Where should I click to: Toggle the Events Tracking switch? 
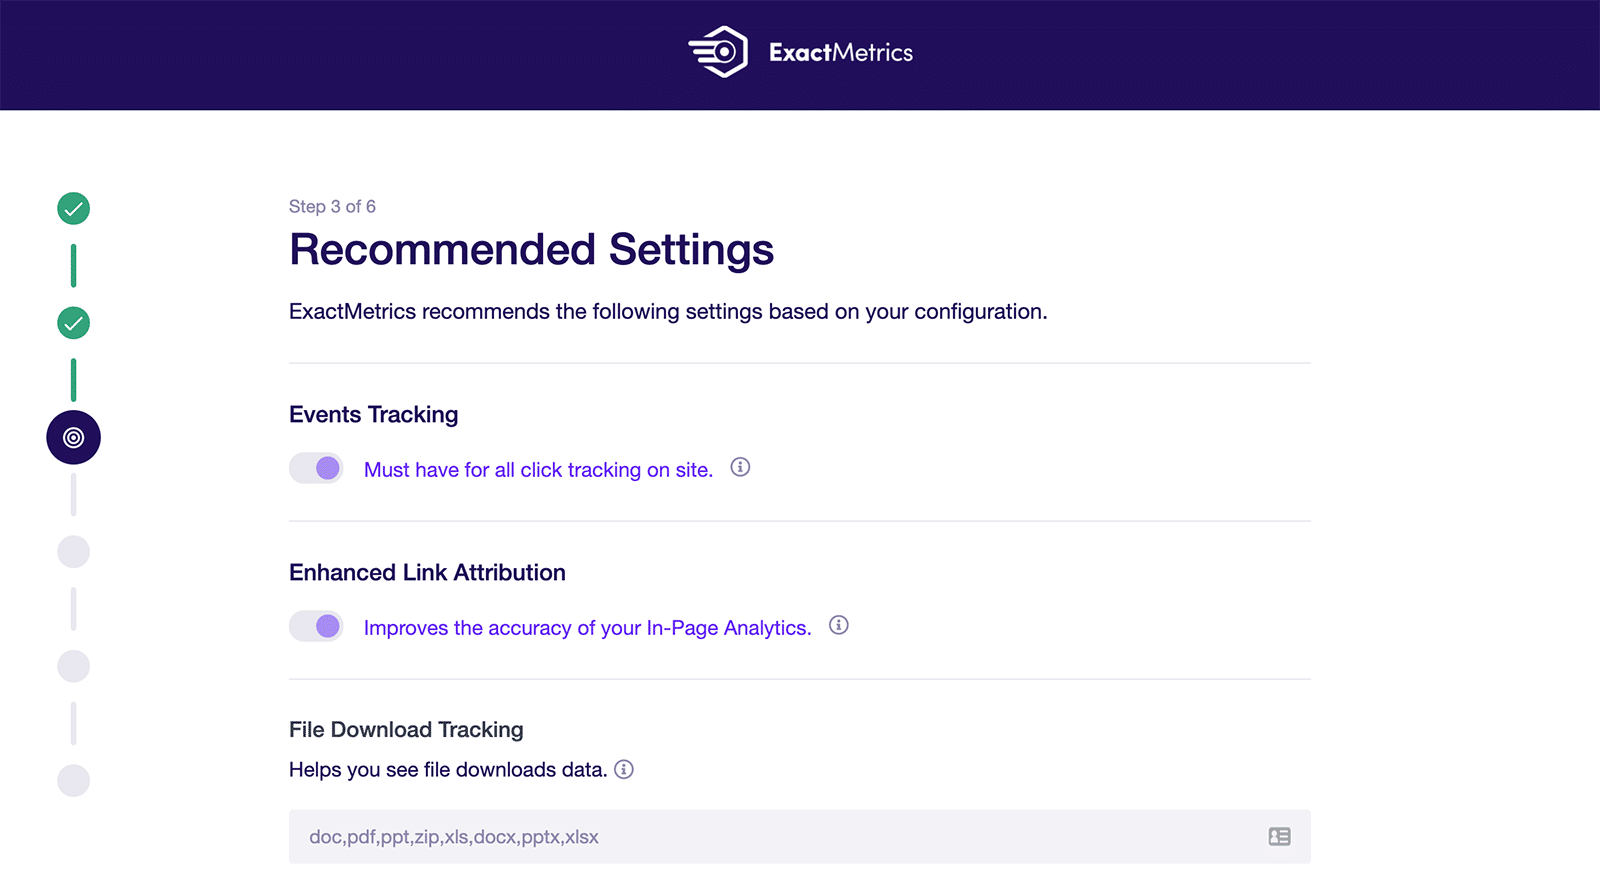(316, 468)
